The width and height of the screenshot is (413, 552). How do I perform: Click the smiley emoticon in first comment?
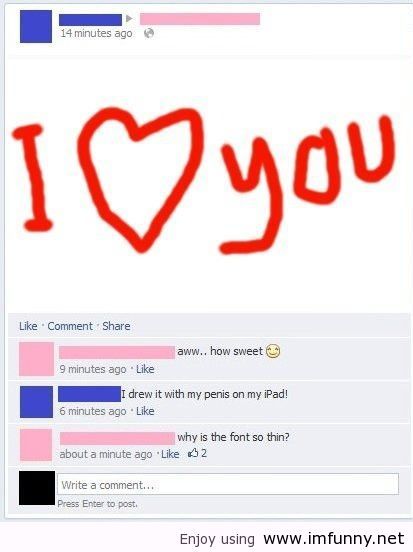(273, 351)
